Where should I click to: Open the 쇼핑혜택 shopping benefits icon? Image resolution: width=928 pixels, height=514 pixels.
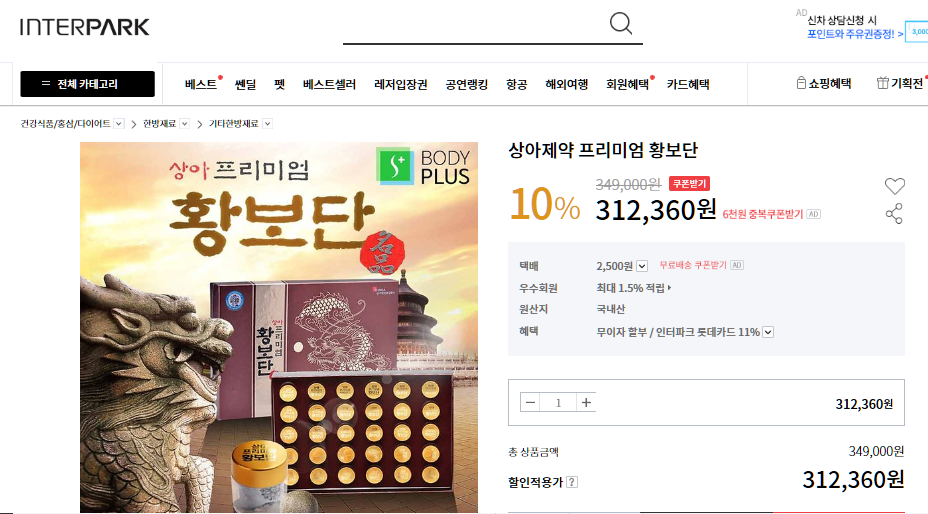(801, 83)
